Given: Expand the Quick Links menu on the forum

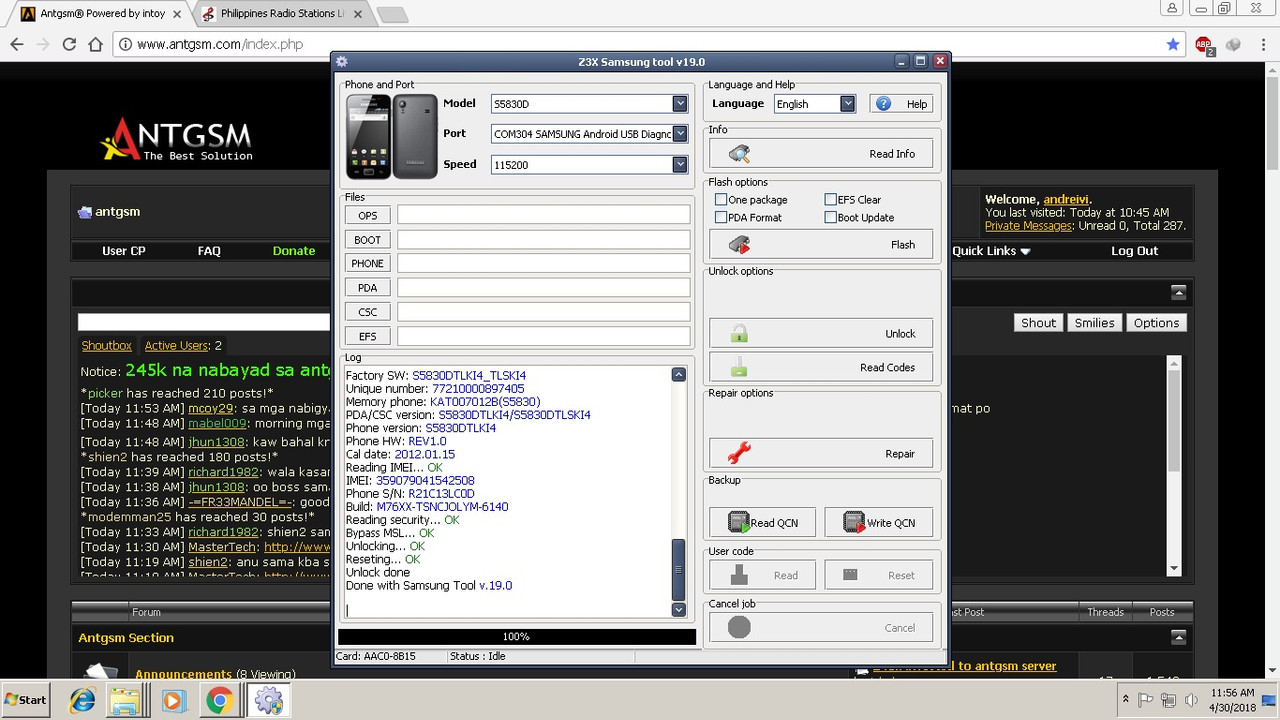Looking at the screenshot, I should (x=991, y=251).
